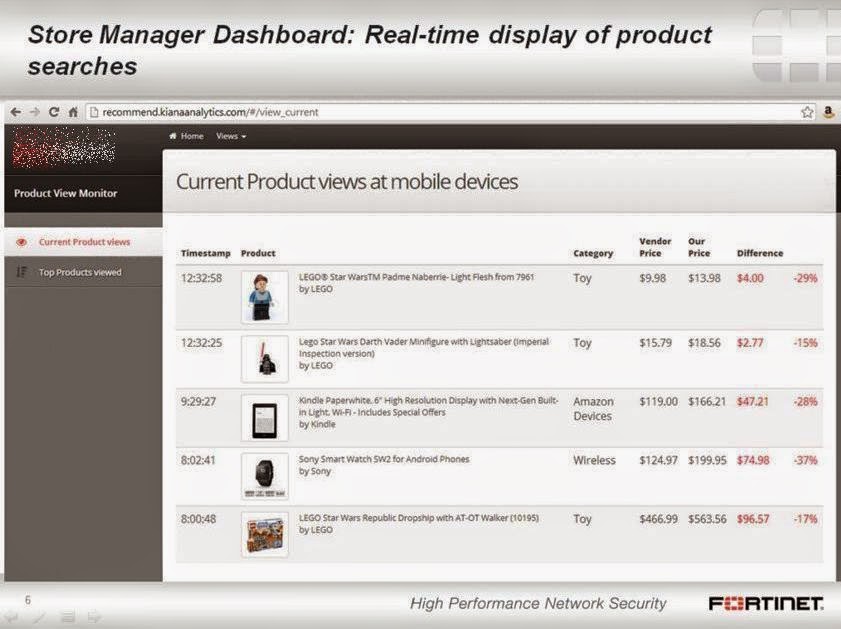Click the 12:32:58 timestamp
This screenshot has height=629, width=841.
pos(201,278)
